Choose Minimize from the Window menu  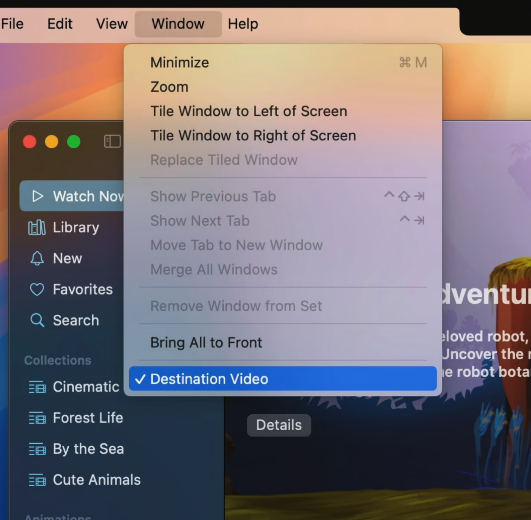point(283,63)
